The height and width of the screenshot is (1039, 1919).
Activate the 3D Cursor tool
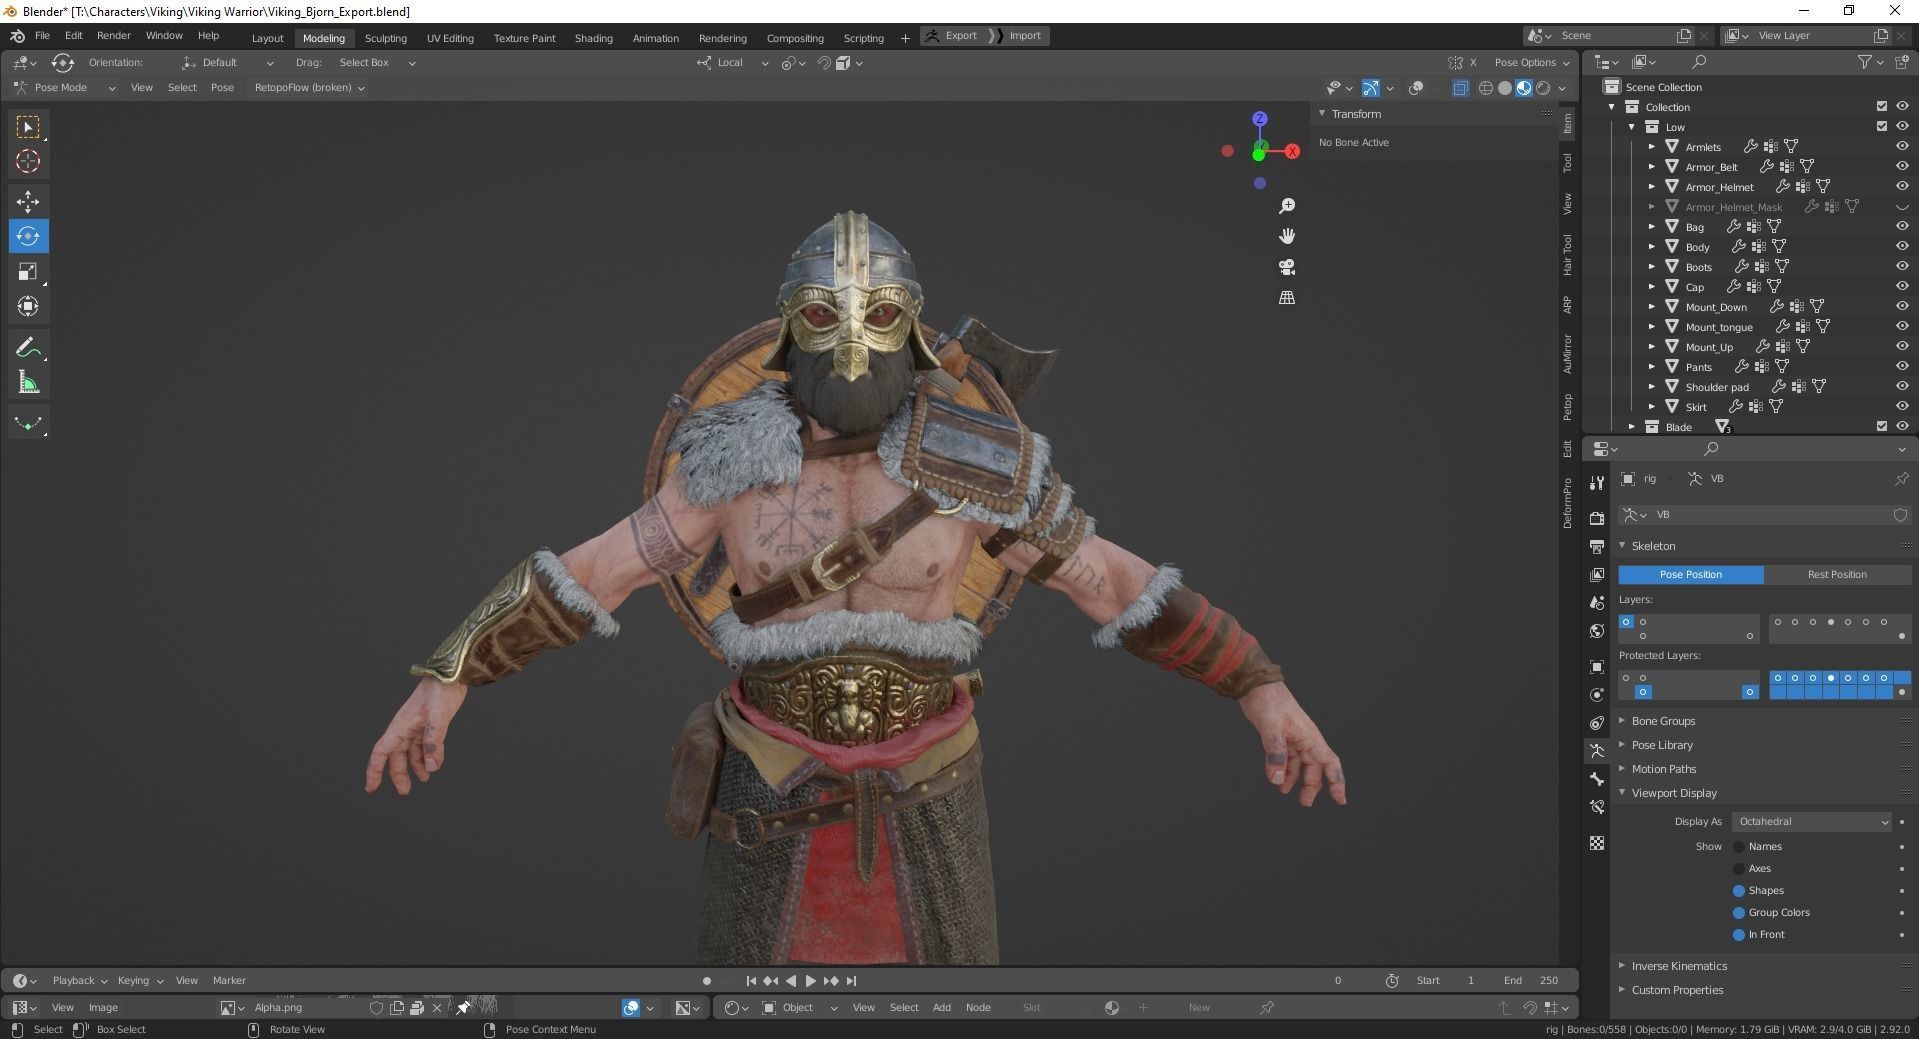(x=28, y=162)
